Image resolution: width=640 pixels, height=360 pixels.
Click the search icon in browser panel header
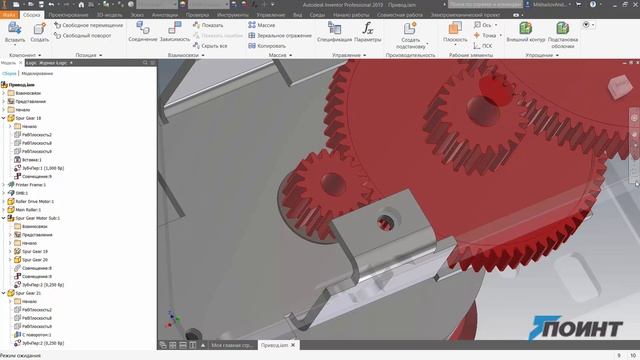(x=145, y=63)
